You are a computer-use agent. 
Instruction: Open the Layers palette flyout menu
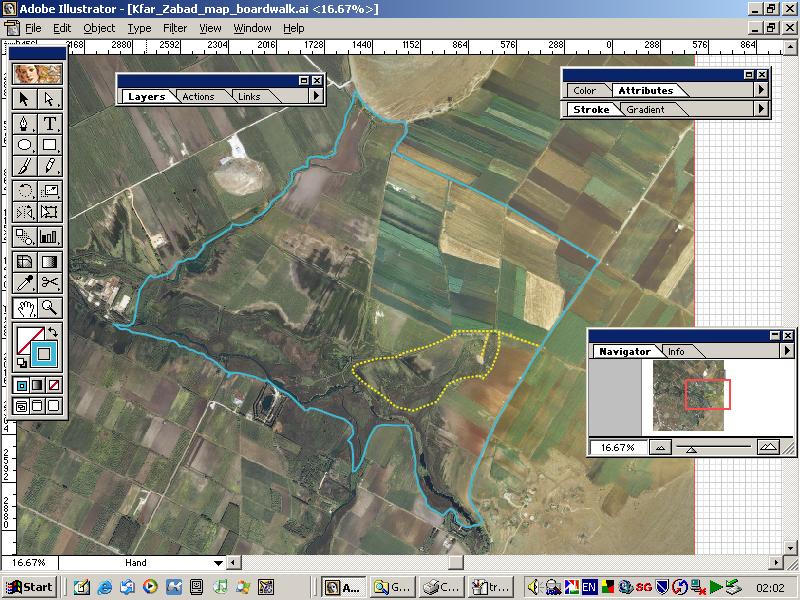tap(316, 96)
